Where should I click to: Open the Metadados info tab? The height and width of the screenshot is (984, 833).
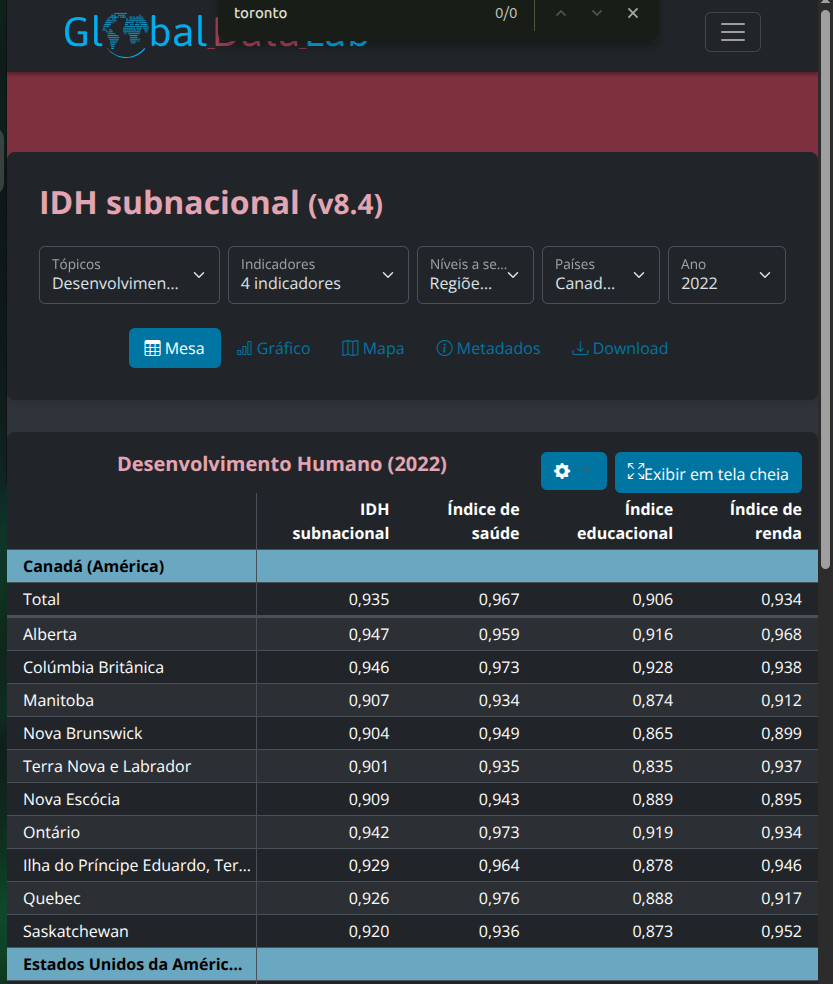click(x=488, y=348)
